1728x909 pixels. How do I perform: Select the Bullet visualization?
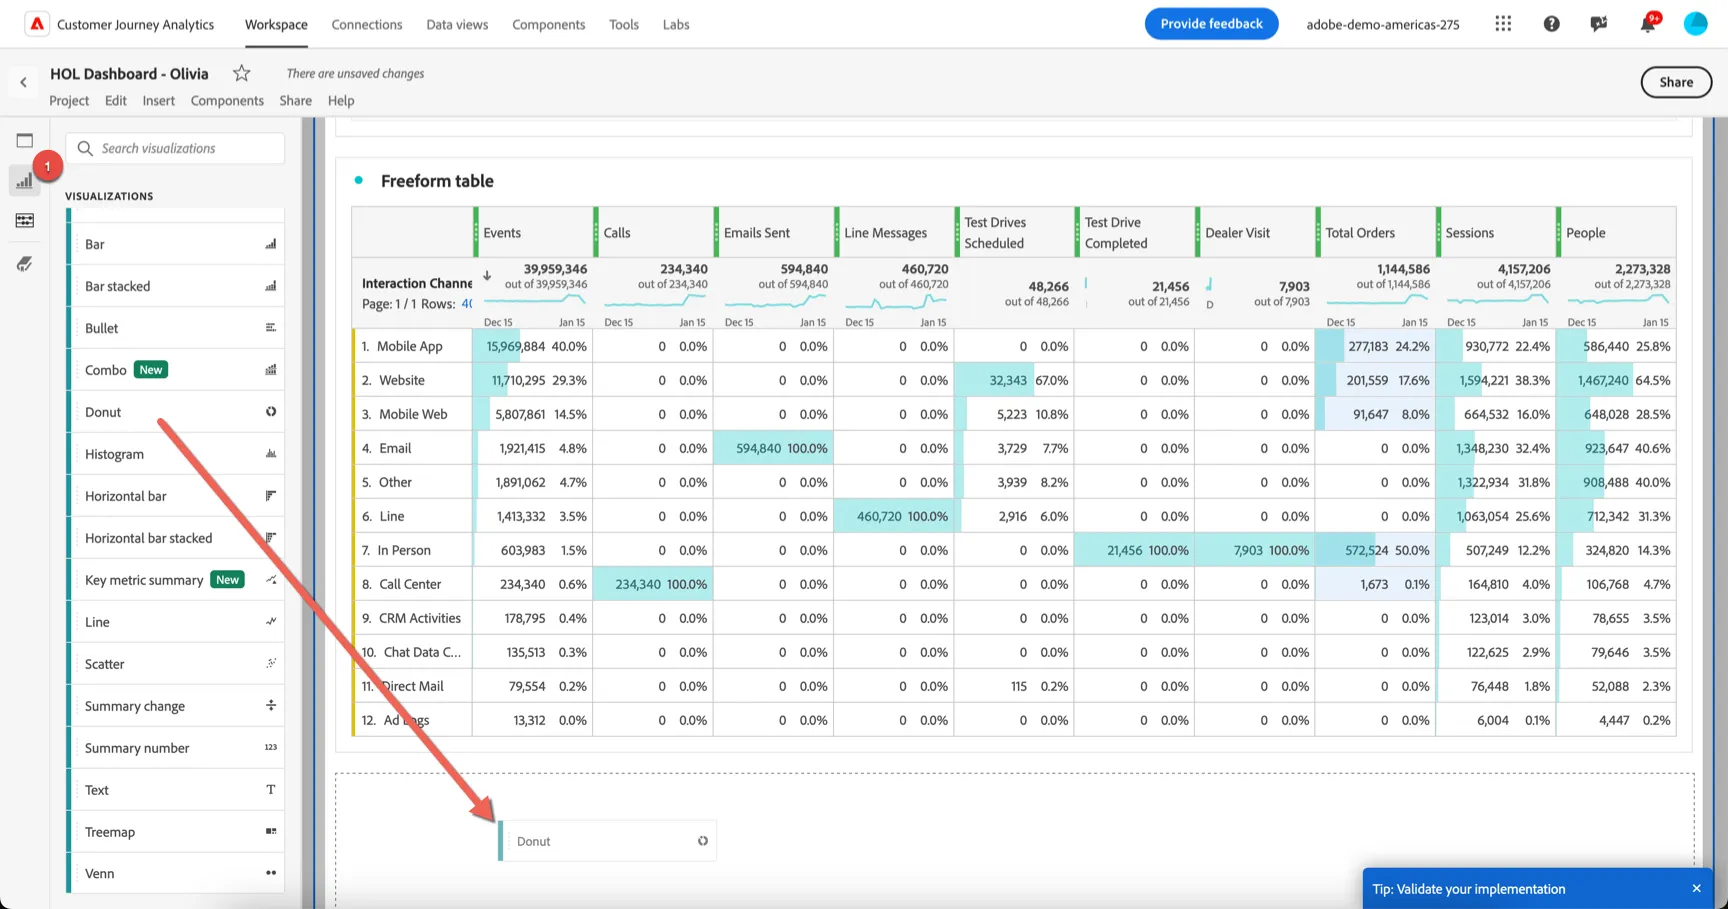(x=176, y=328)
